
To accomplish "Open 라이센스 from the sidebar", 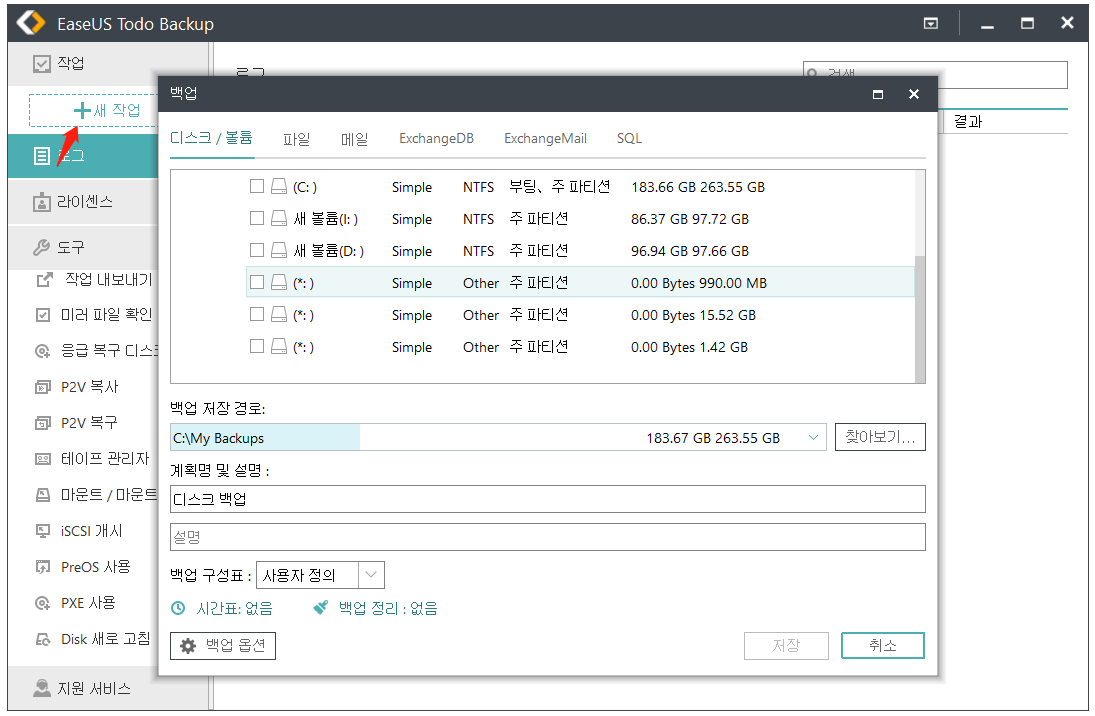I will 85,202.
